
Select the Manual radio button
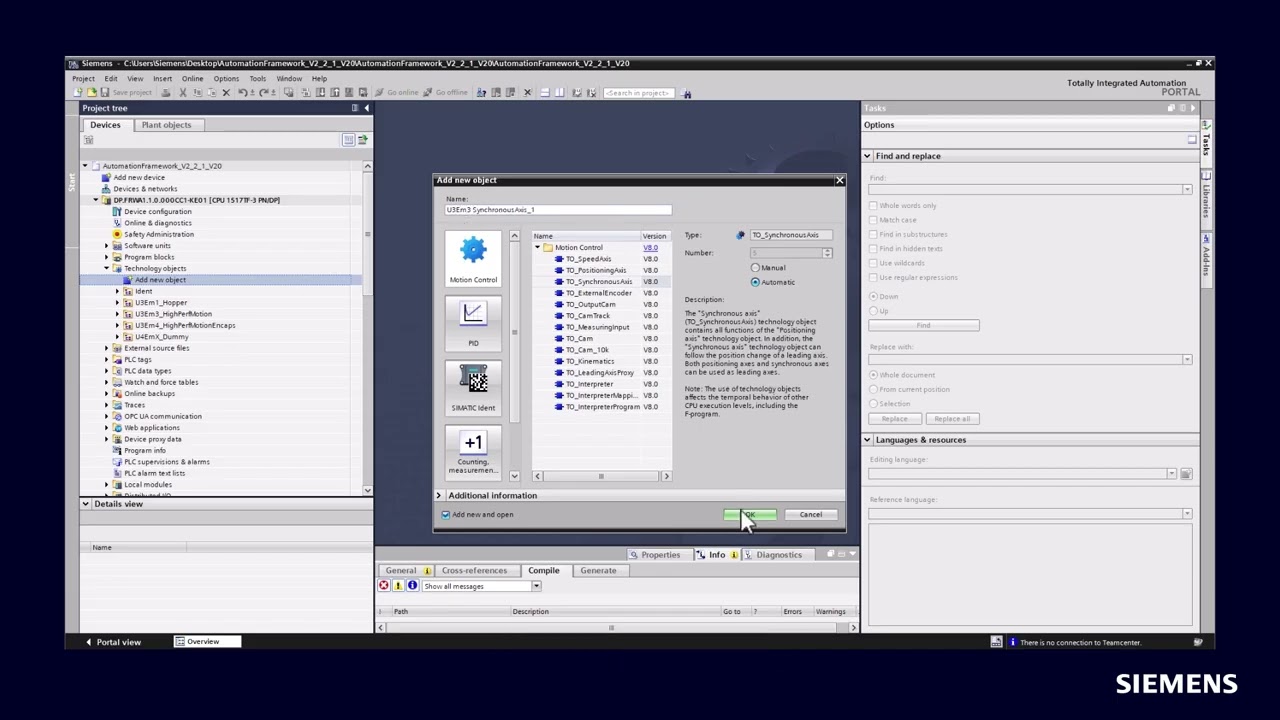click(x=755, y=268)
